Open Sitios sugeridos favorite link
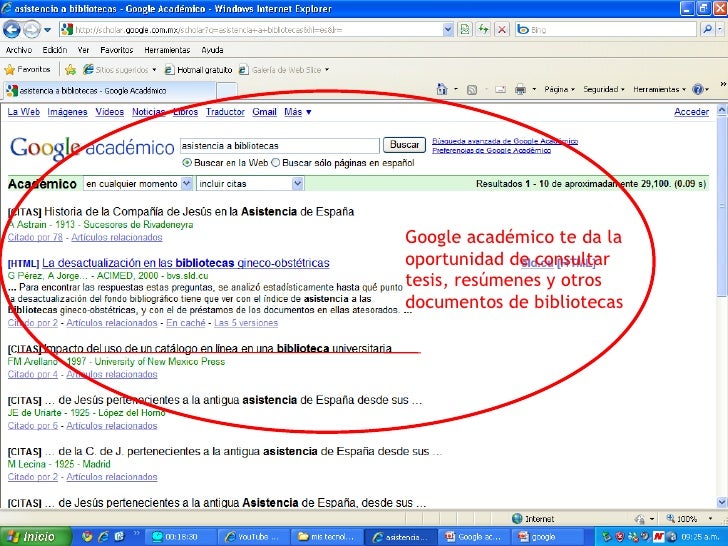The height and width of the screenshot is (546, 728). coord(120,70)
